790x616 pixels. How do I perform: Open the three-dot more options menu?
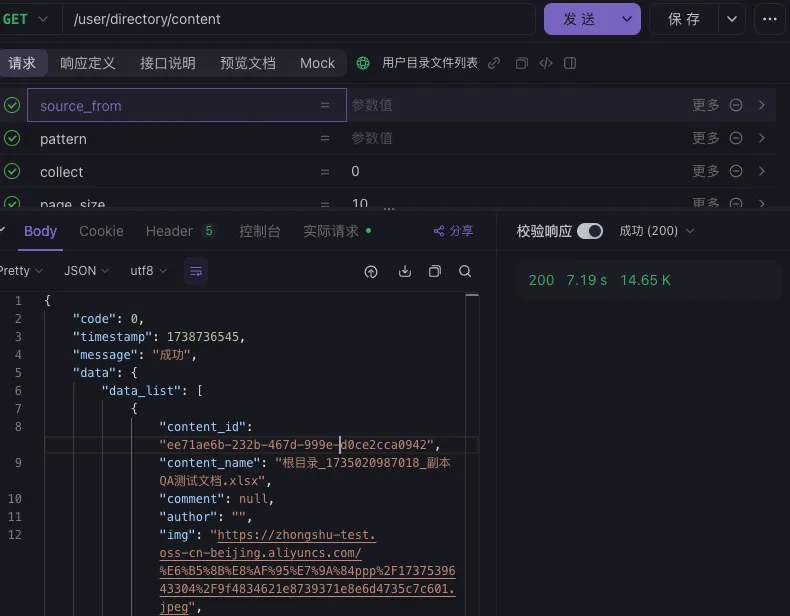[769, 19]
